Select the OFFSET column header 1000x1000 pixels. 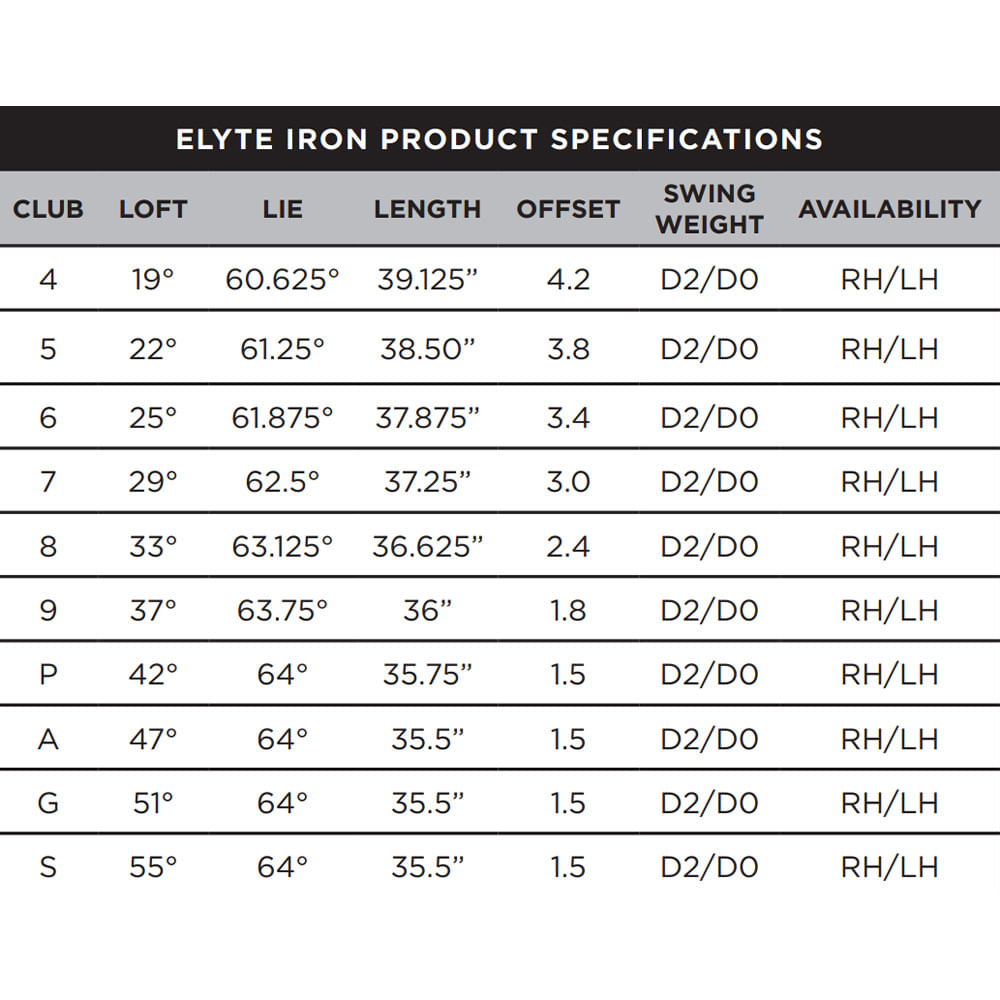pos(568,209)
